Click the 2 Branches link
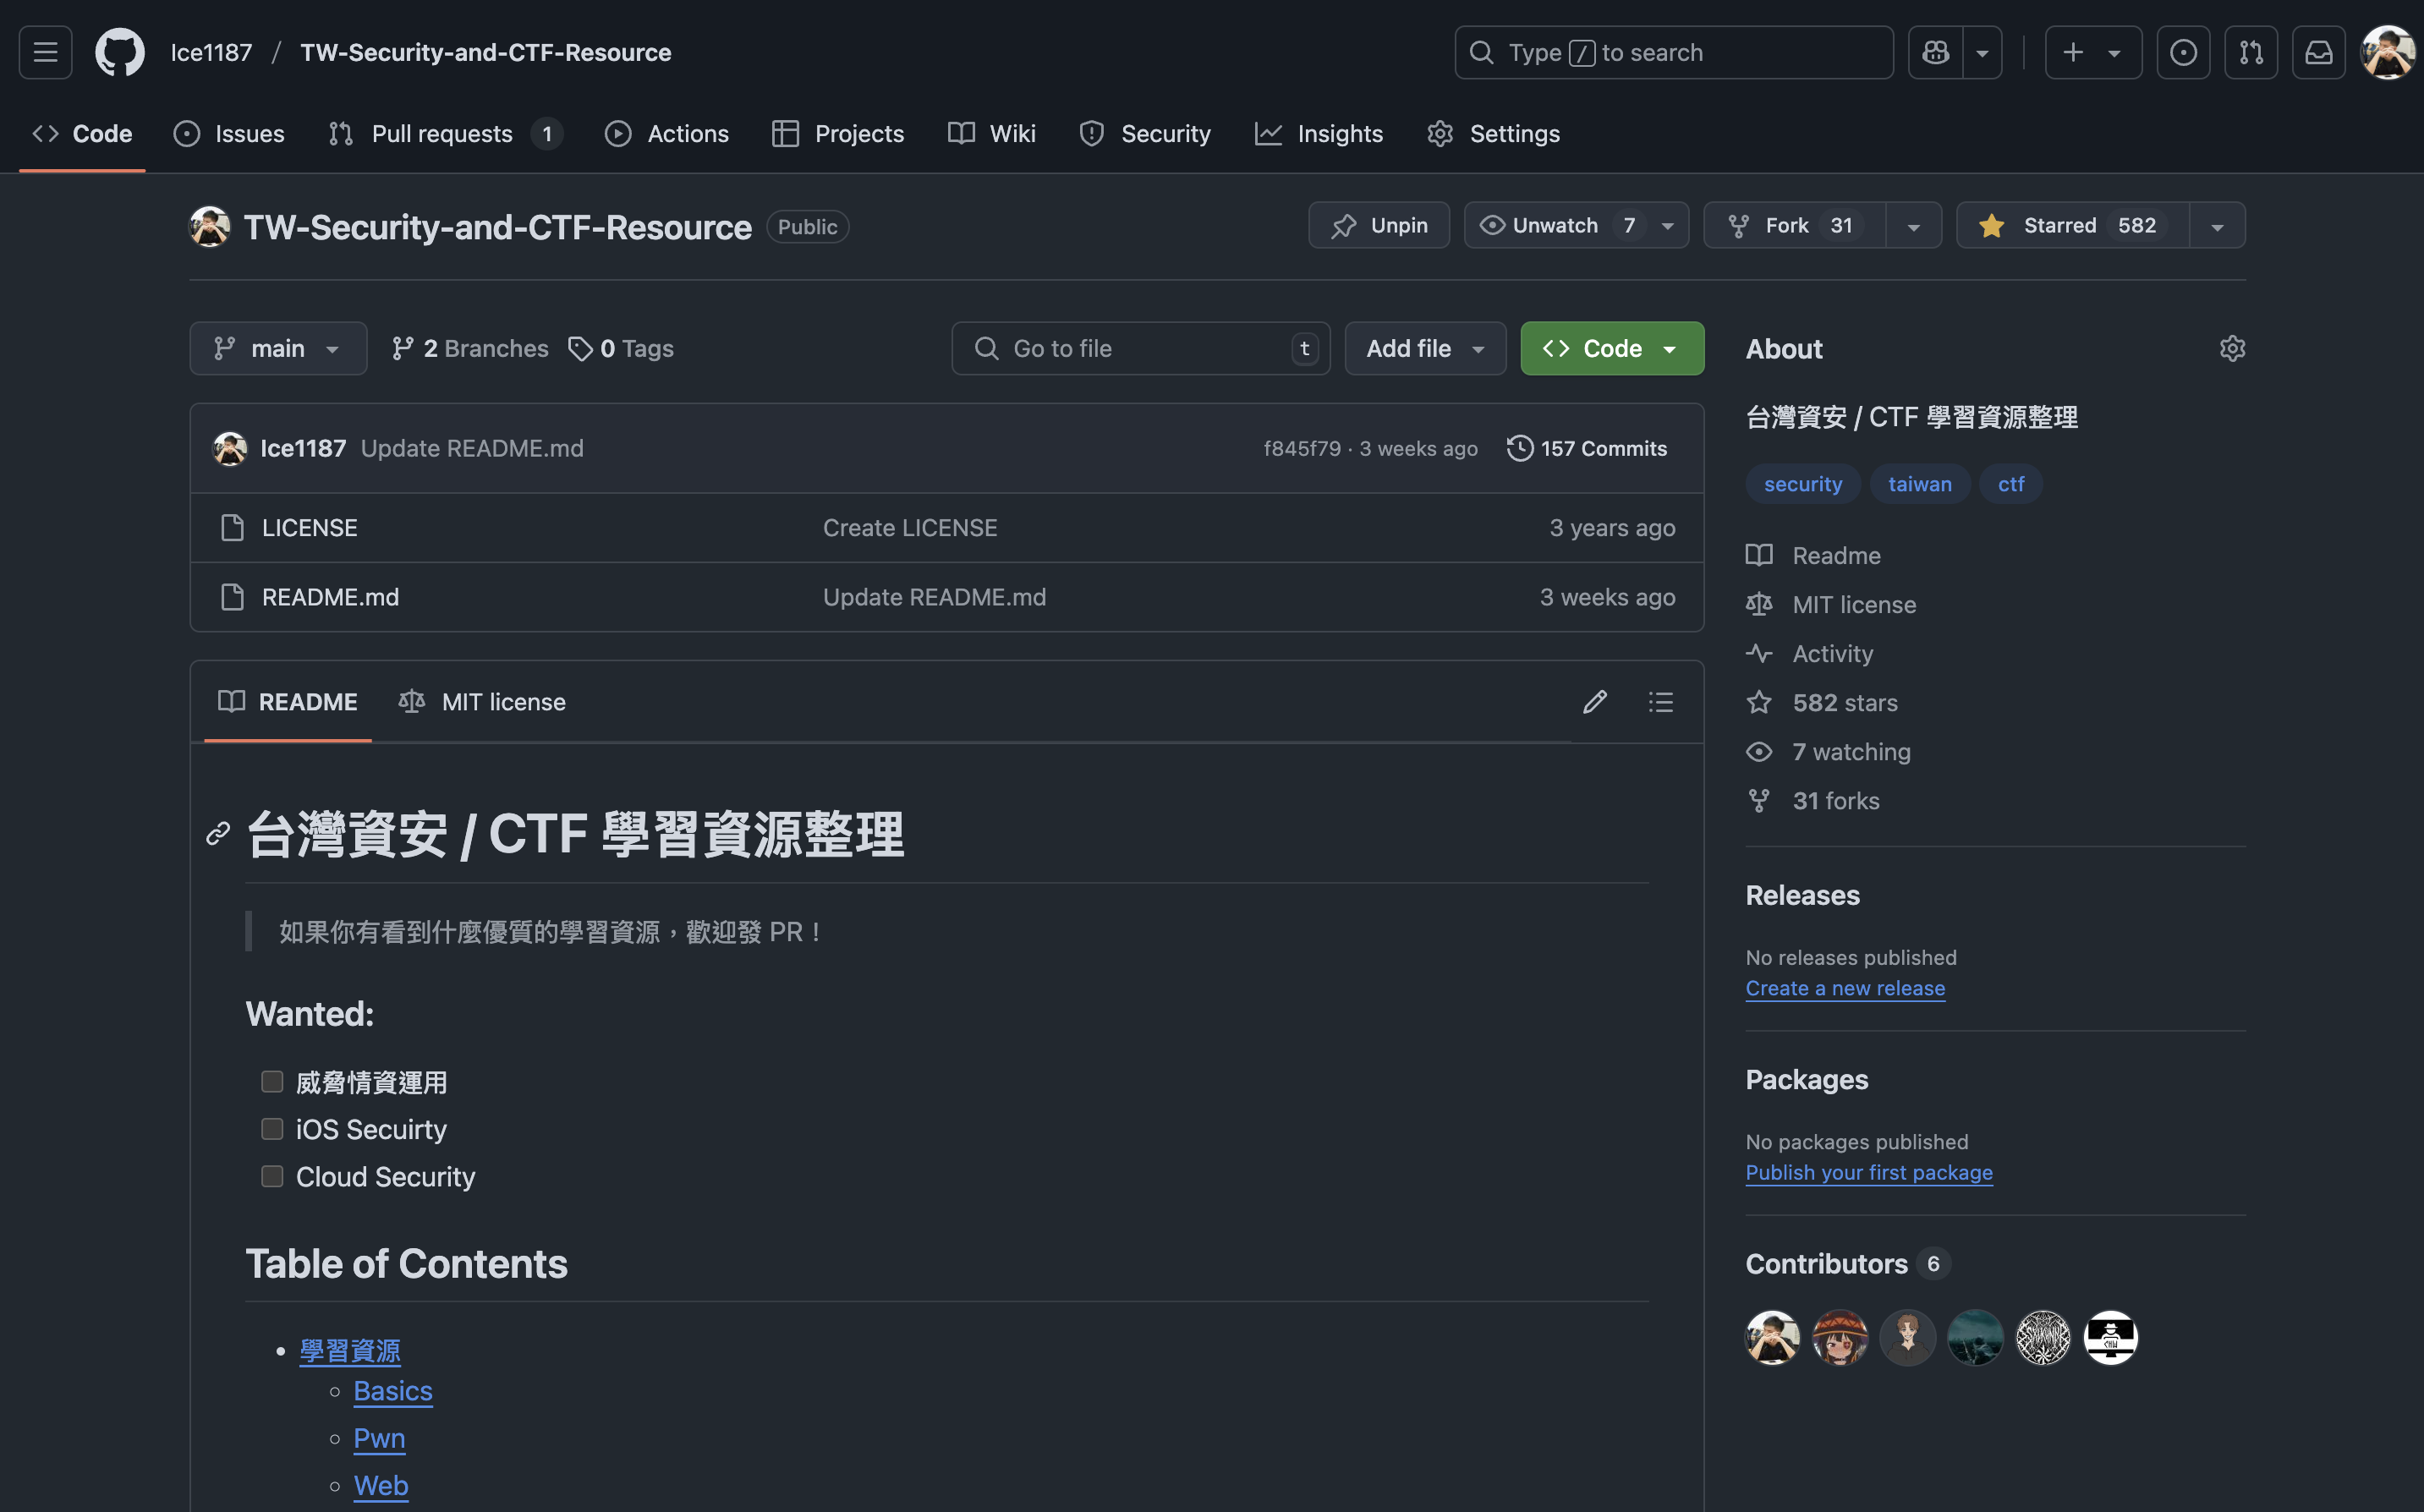Screen dimensions: 2424x1512 (x=470, y=348)
